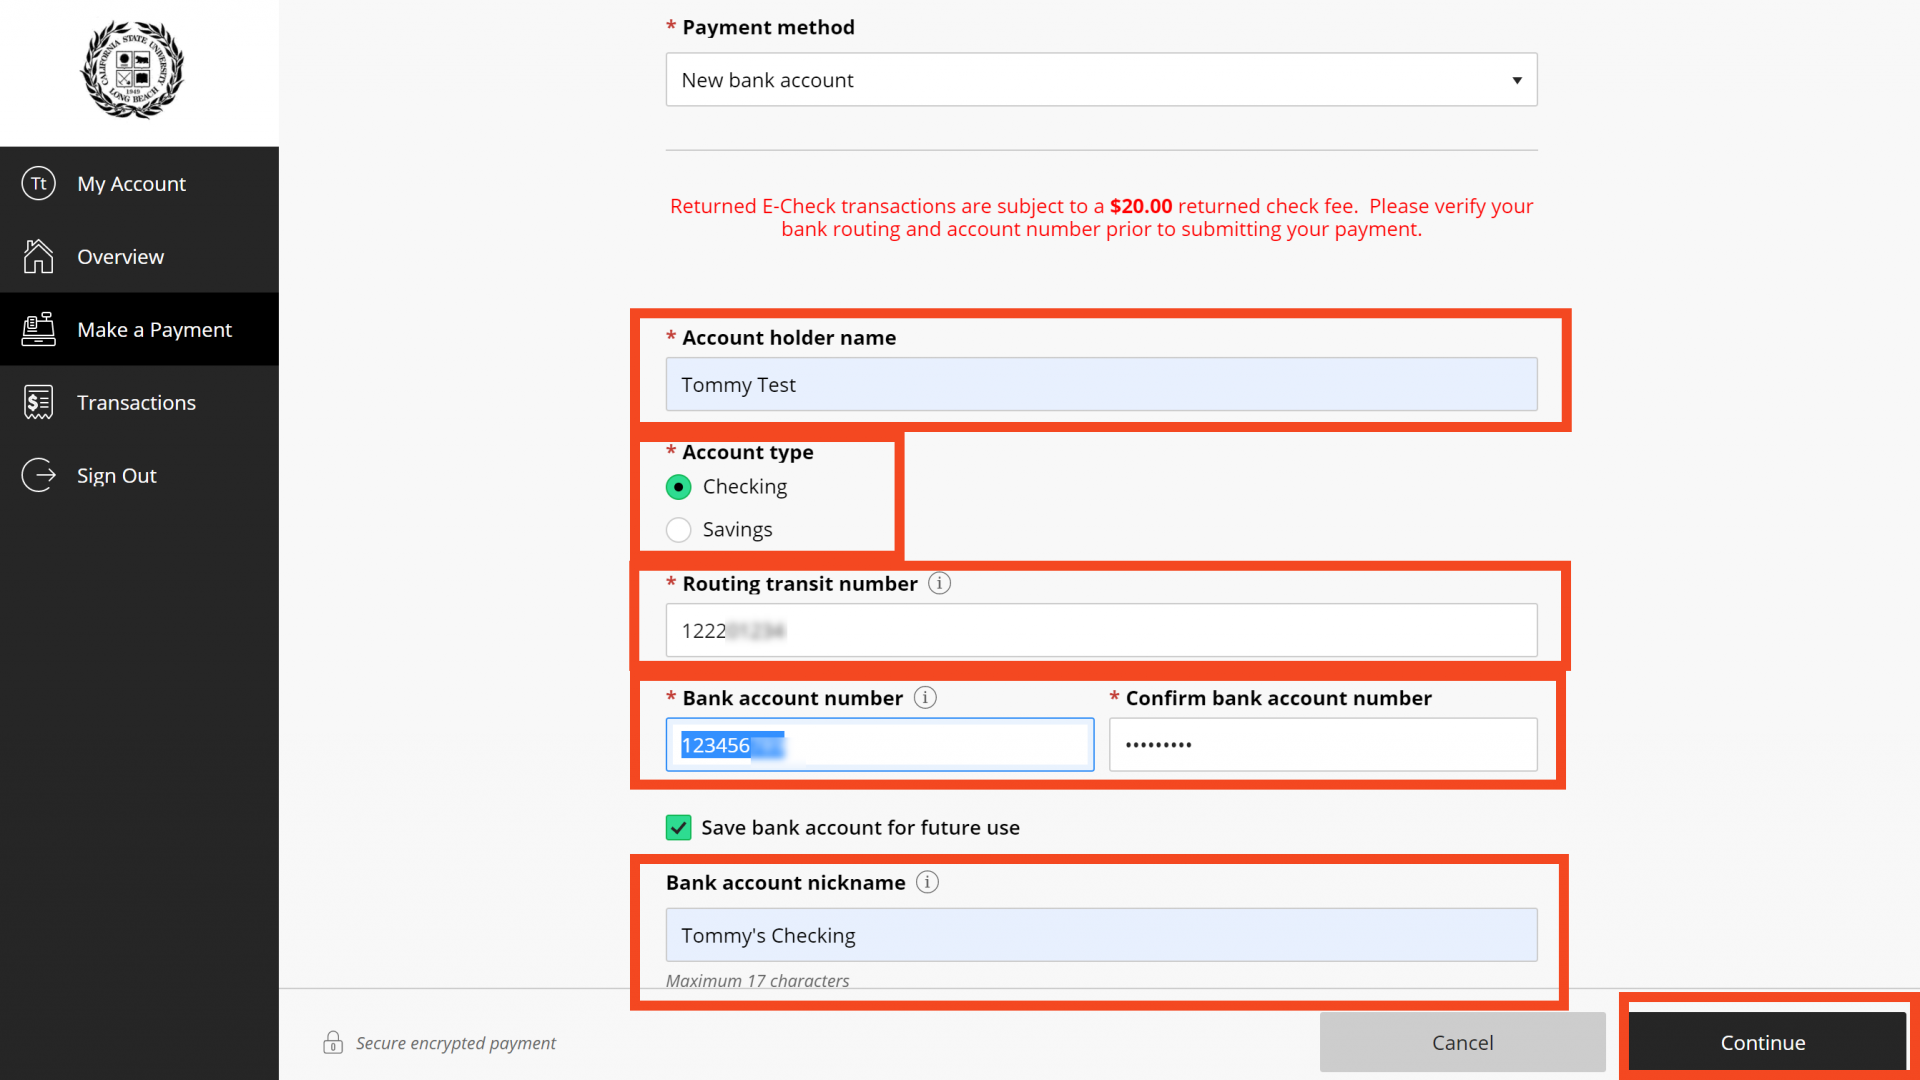Click the Transactions receipt icon
The width and height of the screenshot is (1920, 1080).
[x=38, y=403]
